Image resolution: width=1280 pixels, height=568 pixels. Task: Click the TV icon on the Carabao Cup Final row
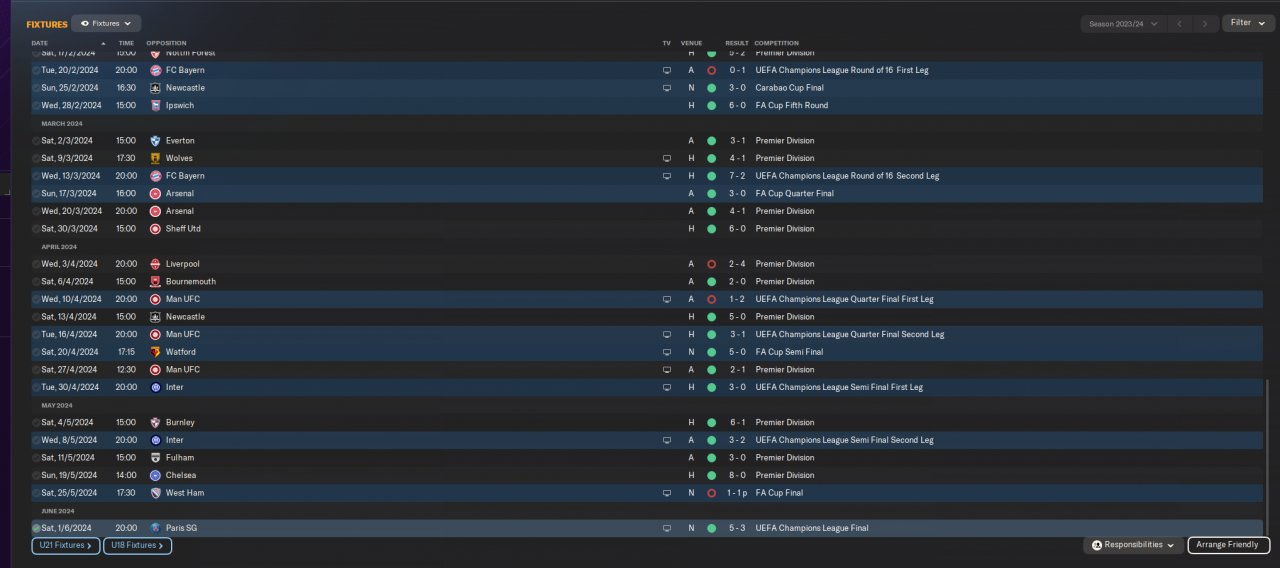click(667, 88)
